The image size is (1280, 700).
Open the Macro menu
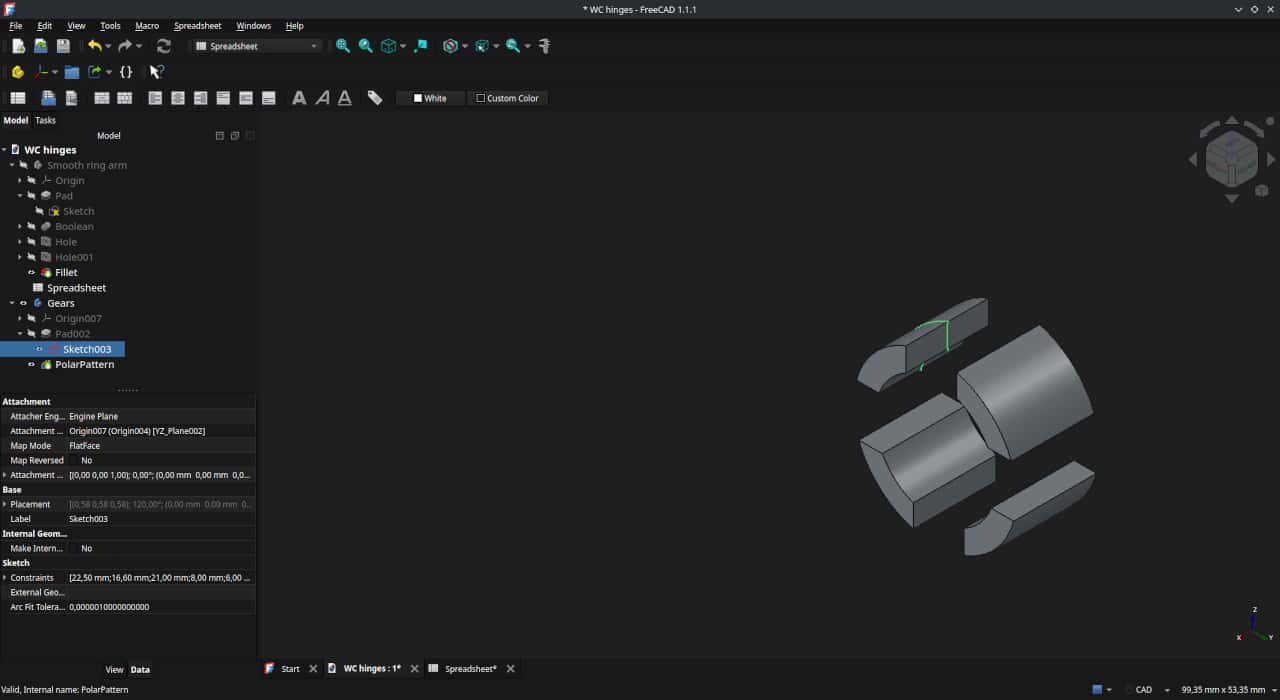147,26
